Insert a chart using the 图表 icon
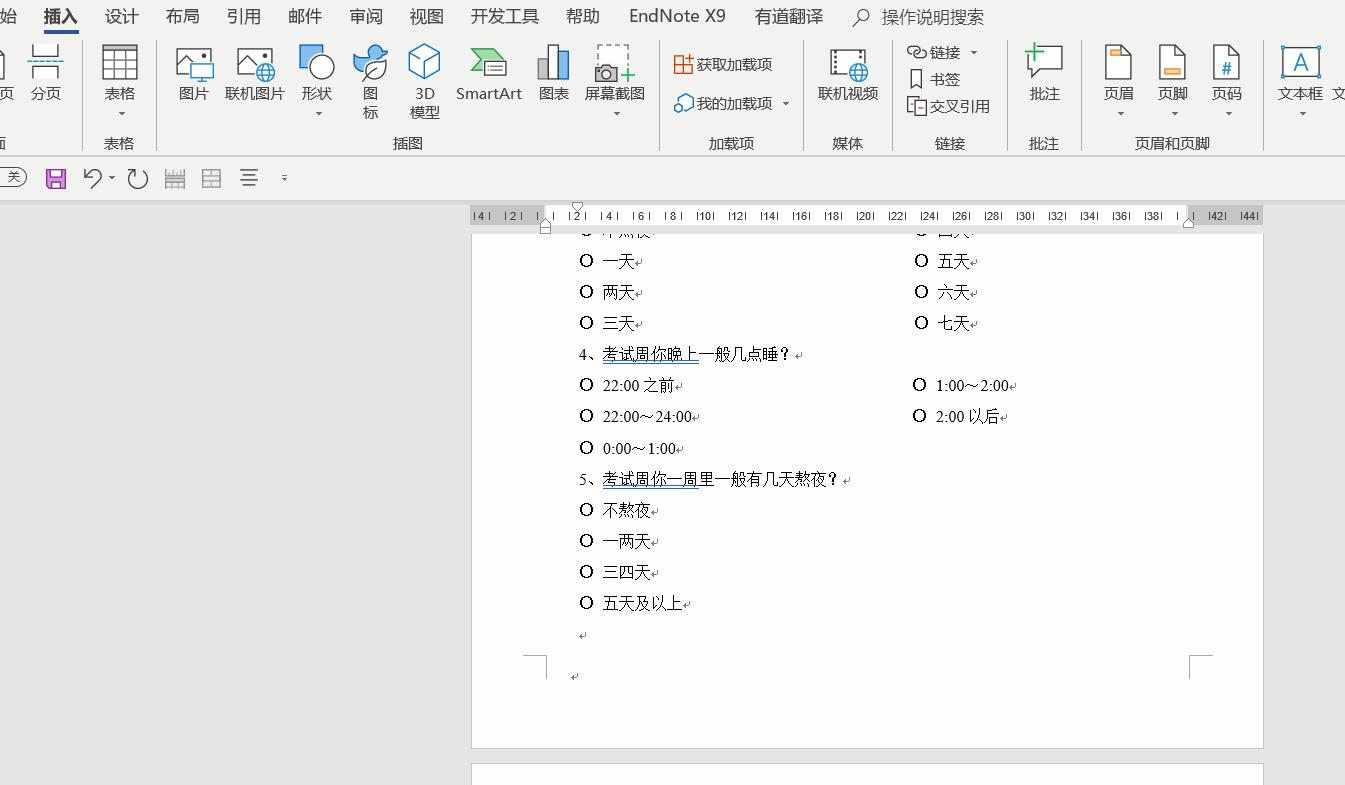The height and width of the screenshot is (785, 1345). pos(552,75)
